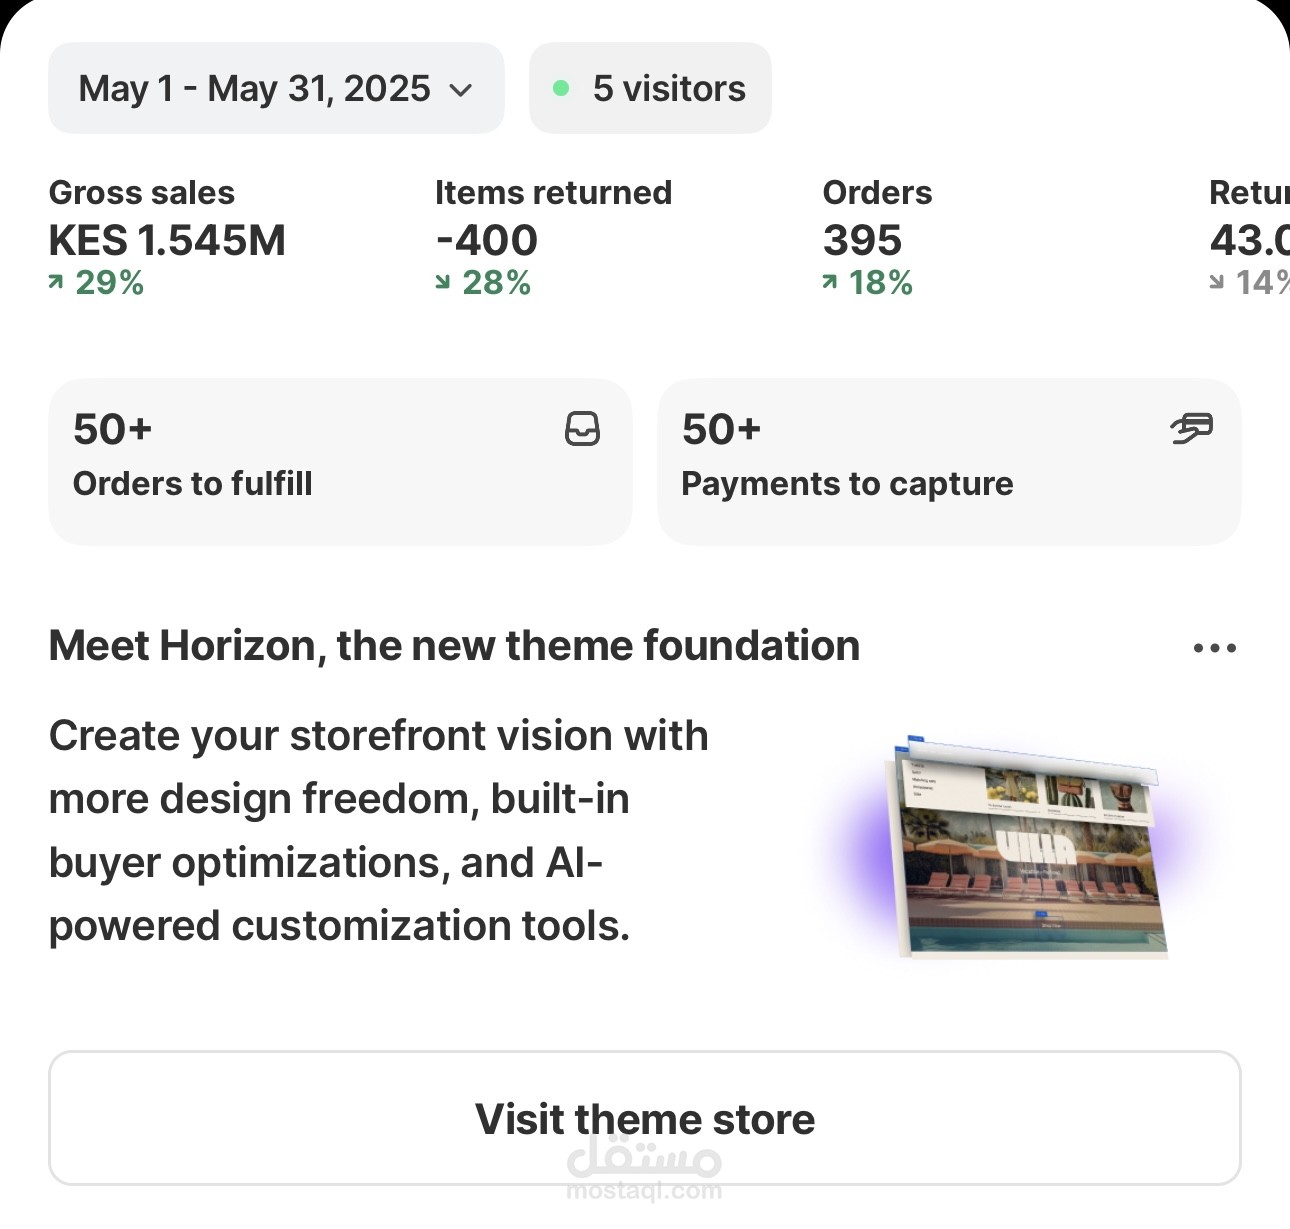Viewport: 1290px width, 1229px height.
Task: Click the Visit theme store button
Action: click(645, 1118)
